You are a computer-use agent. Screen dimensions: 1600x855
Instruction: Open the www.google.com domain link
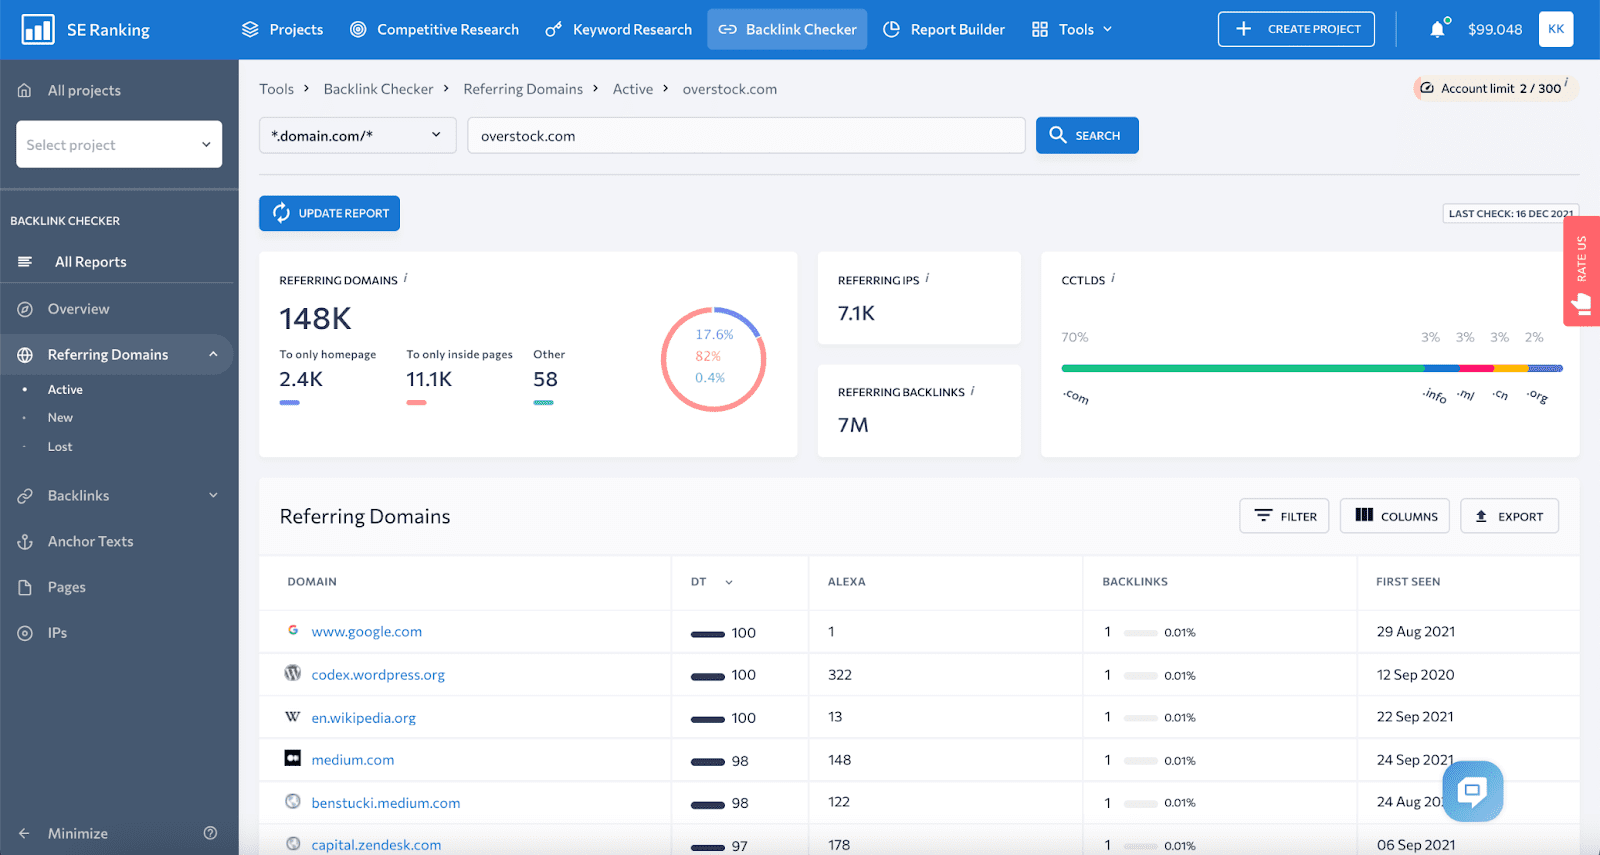(367, 632)
